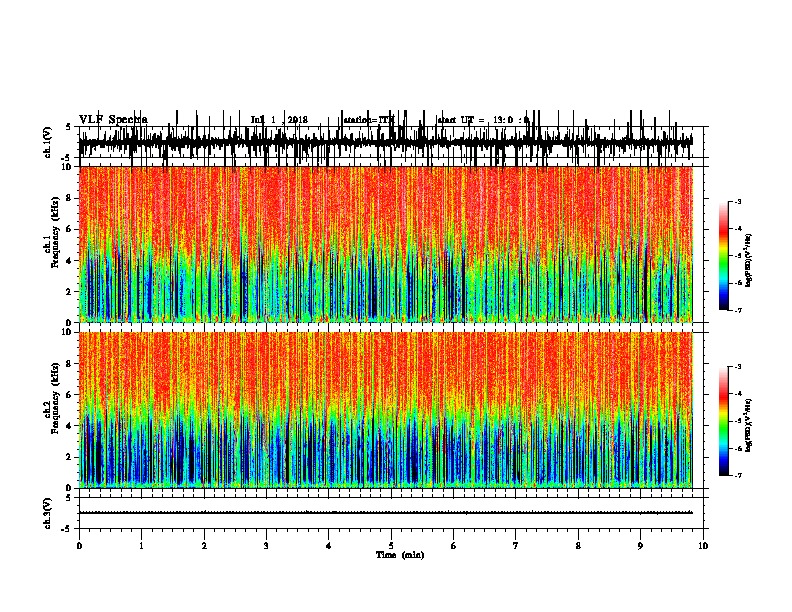The image size is (792, 612).
Task: Click time axis tick label '7'
Action: [516, 546]
